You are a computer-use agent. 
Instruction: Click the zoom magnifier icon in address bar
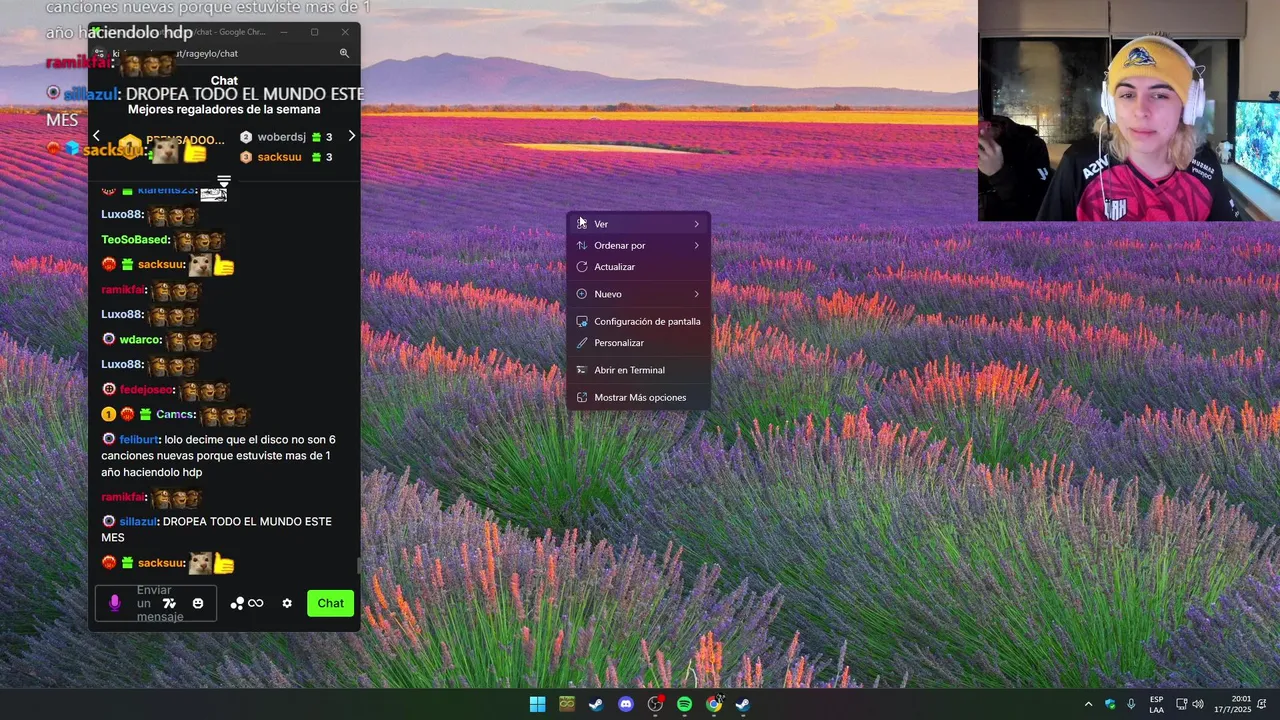(x=344, y=54)
